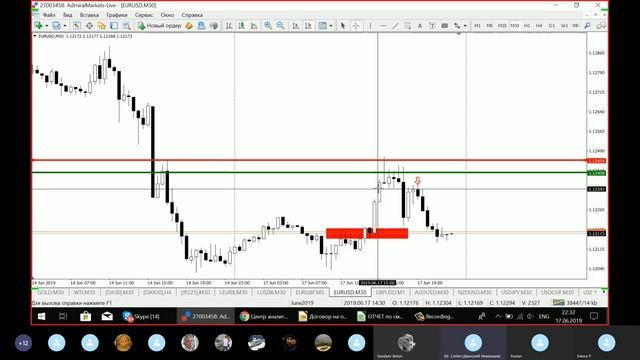Open the chat bubbles icon in the toolbar

coord(601,26)
